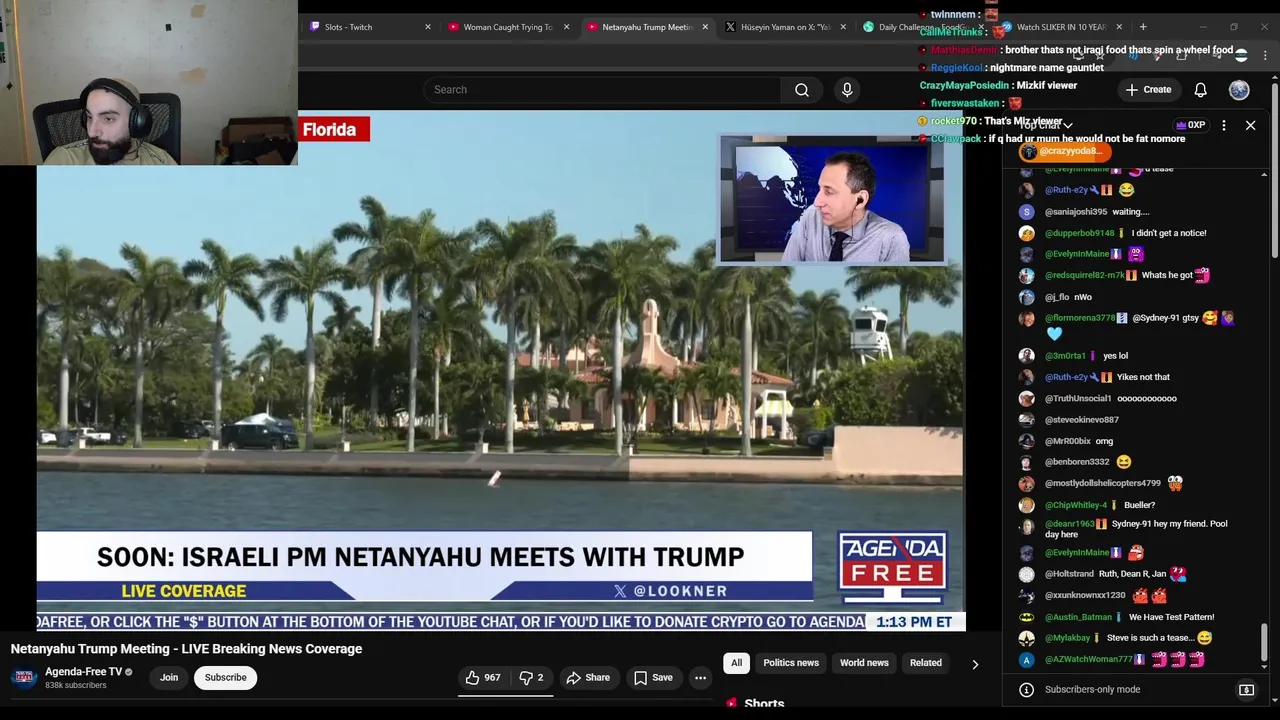This screenshot has height=720, width=1280.
Task: Start voice search with the microphone icon
Action: tap(847, 90)
